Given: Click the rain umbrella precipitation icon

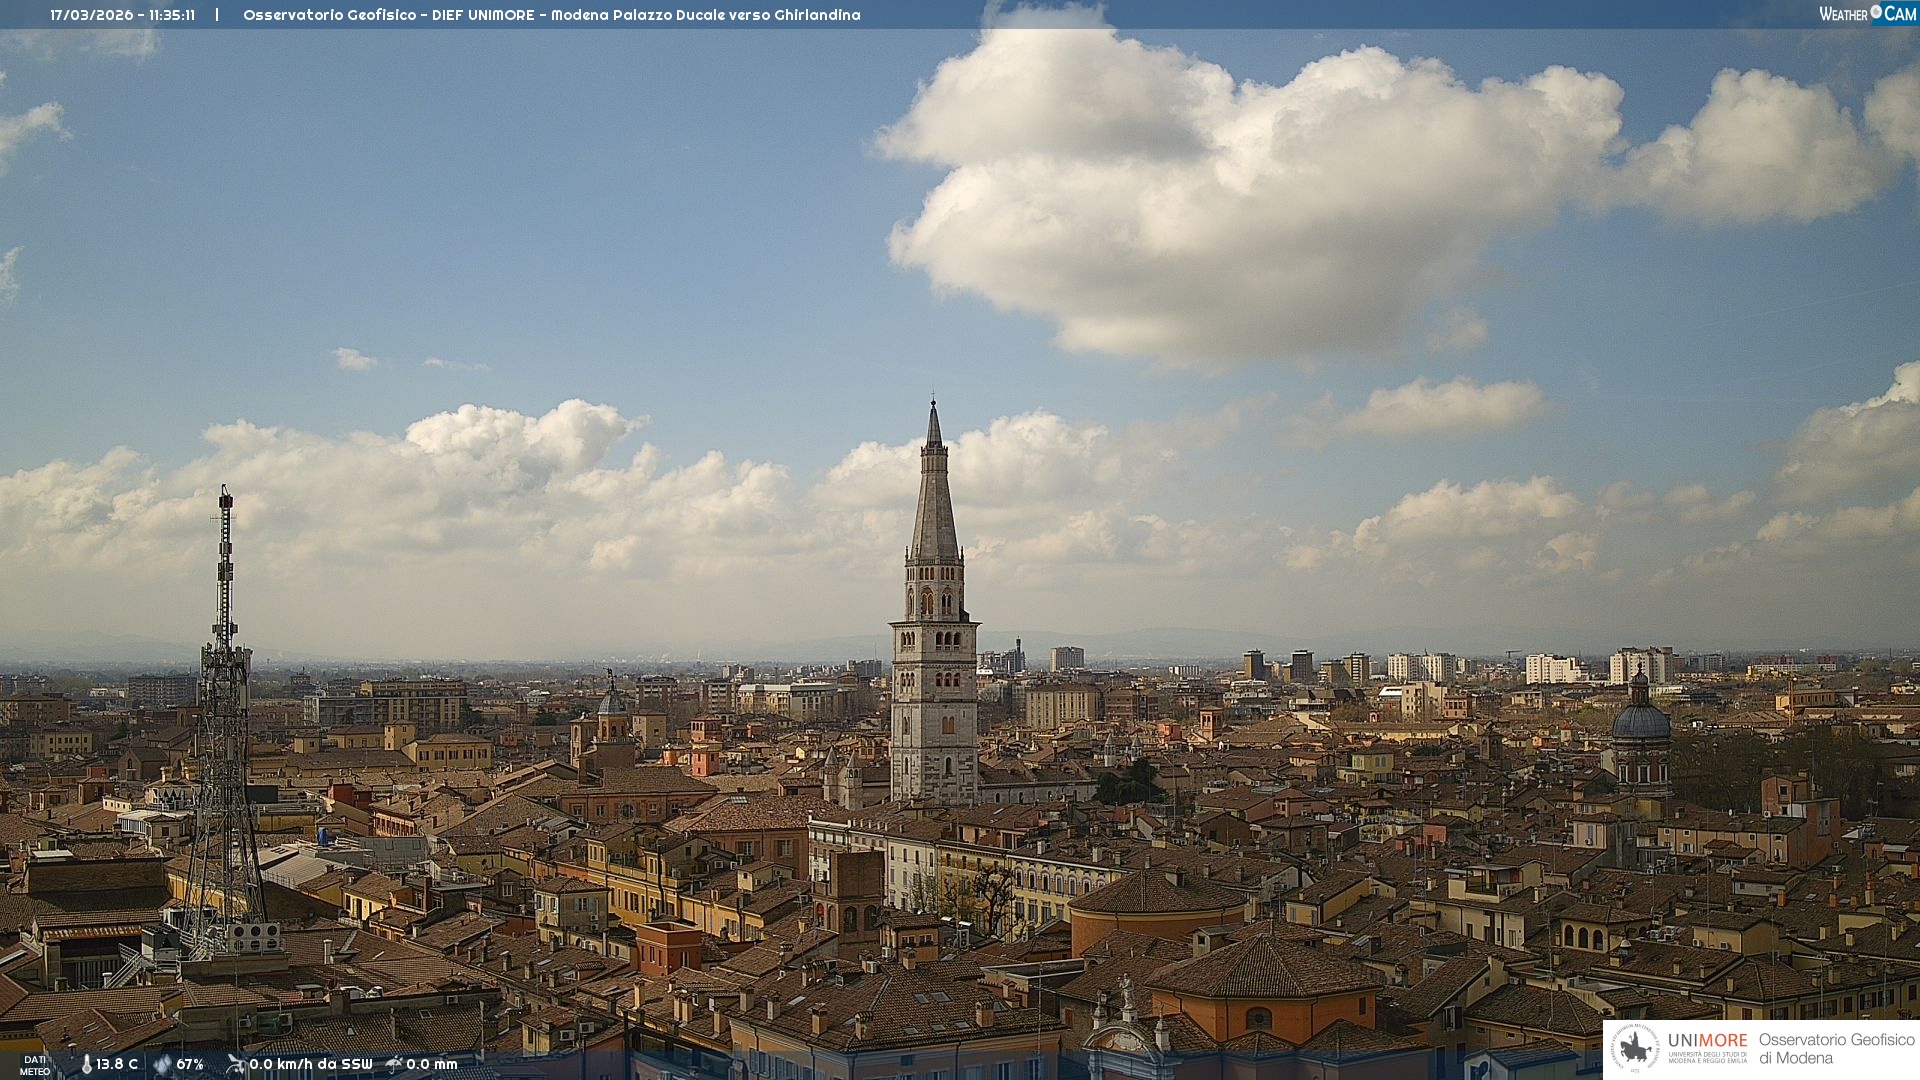Looking at the screenshot, I should 394,1064.
